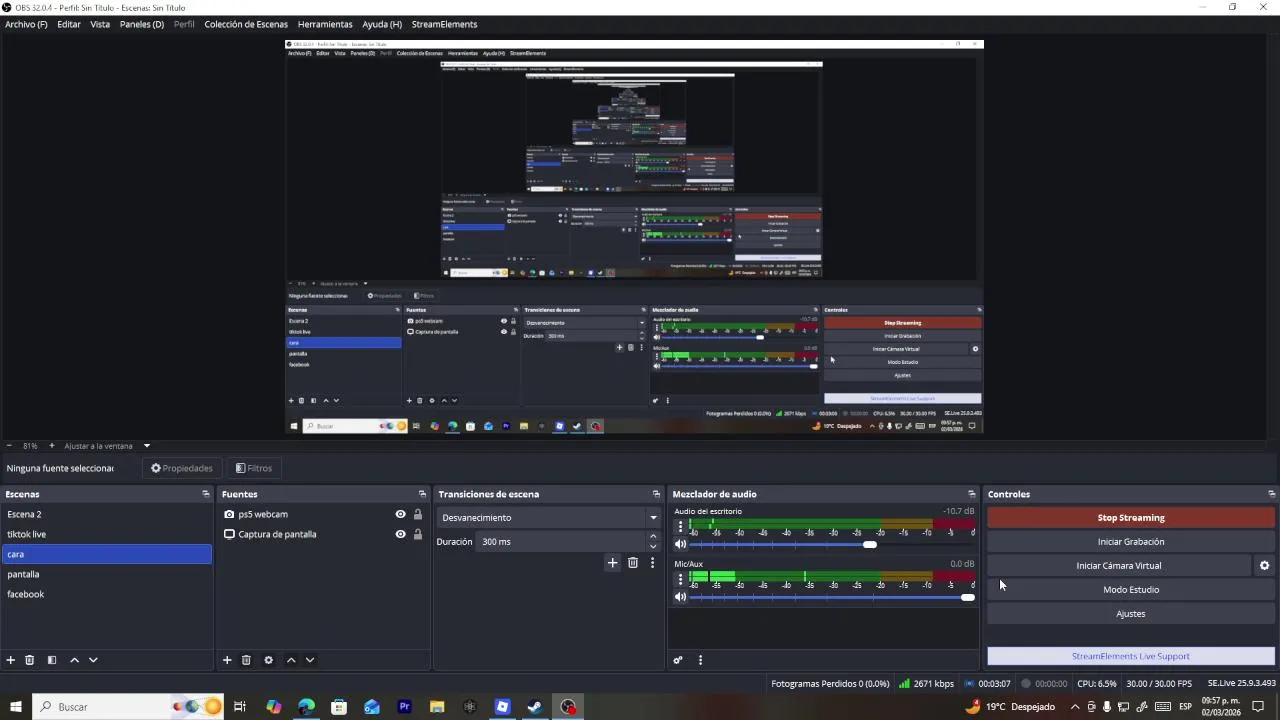Move scene up with the arrow icon

[74, 660]
